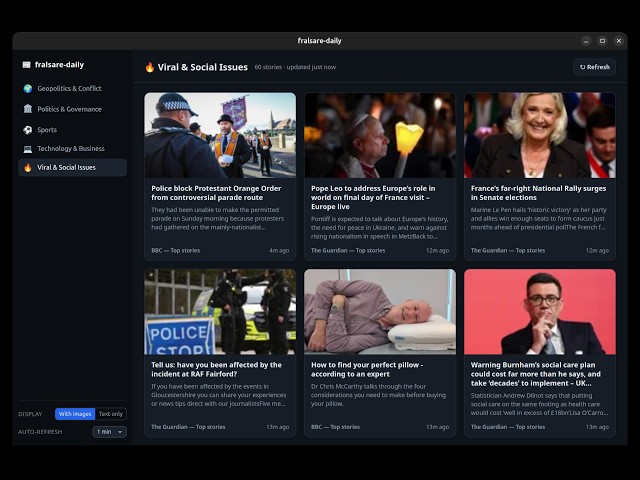
Task: Click The Guardian source on Pope Leo card
Action: point(348,251)
